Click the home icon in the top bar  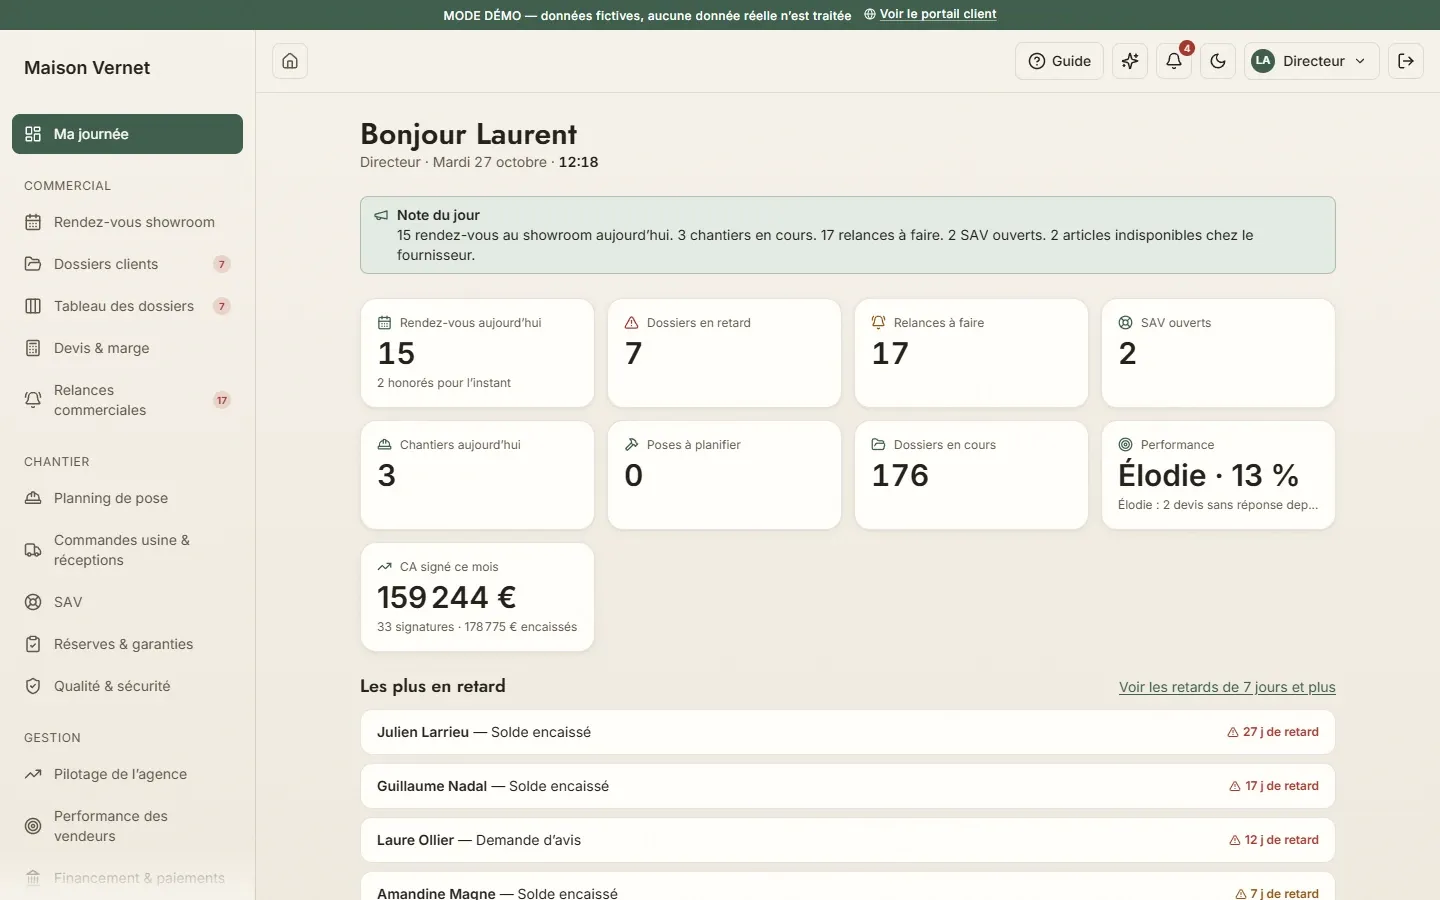[290, 61]
